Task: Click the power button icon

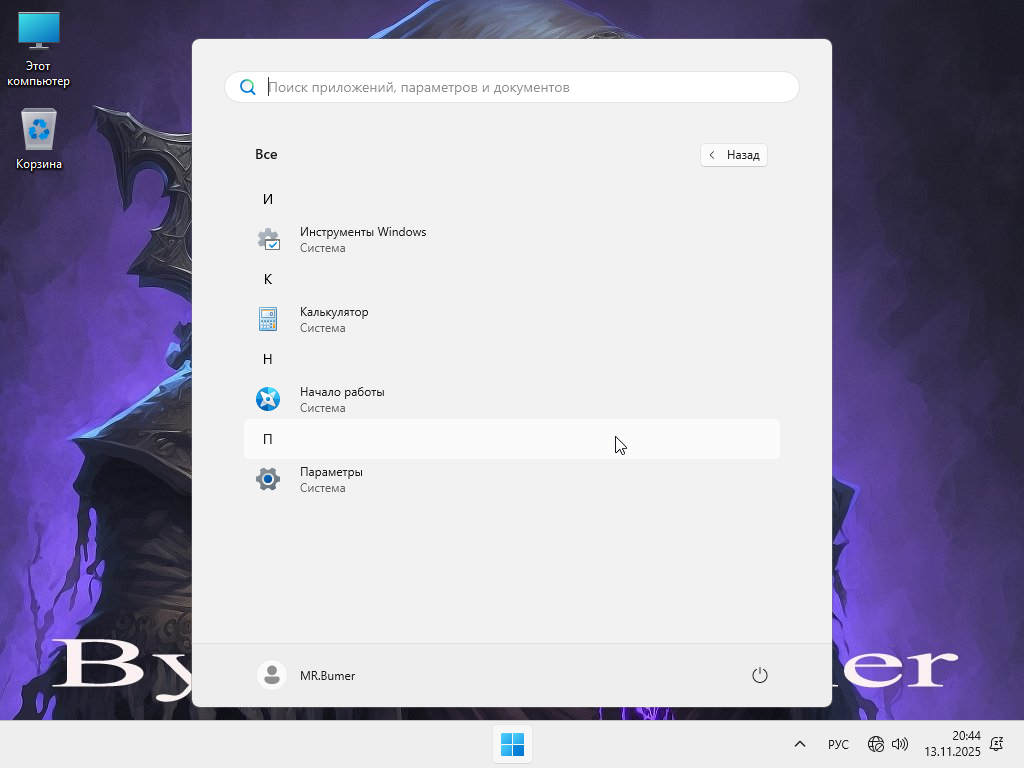Action: 759,675
